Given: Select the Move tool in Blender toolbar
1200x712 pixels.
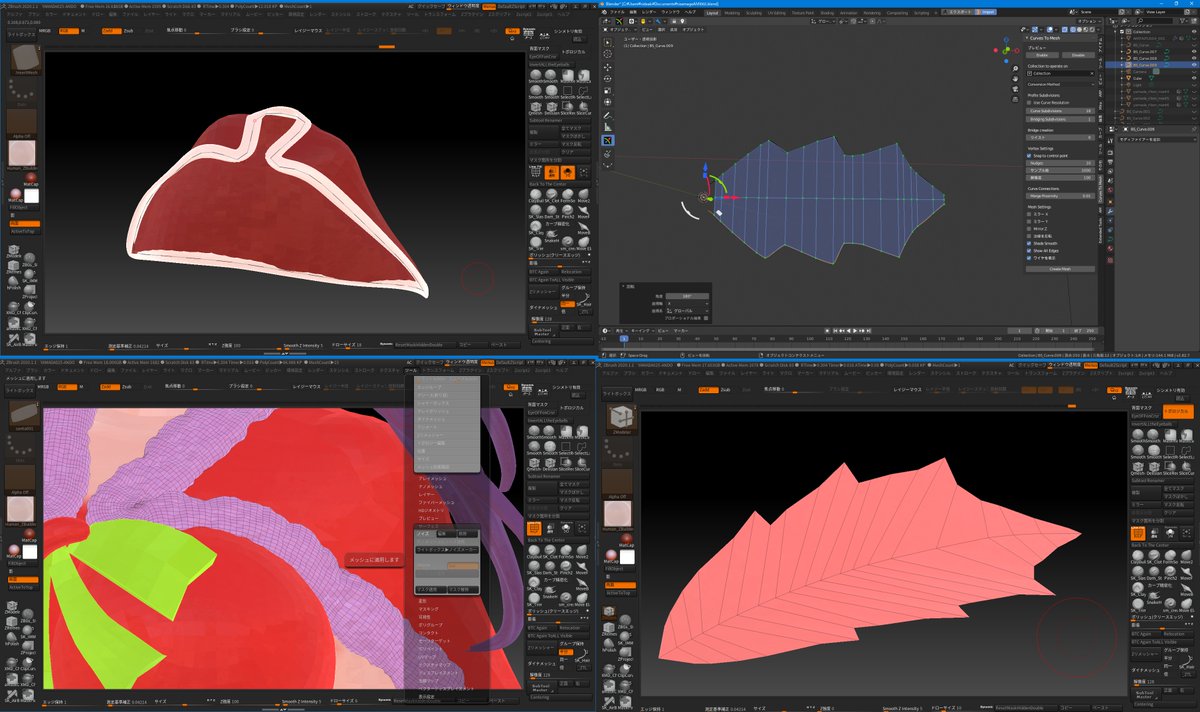Looking at the screenshot, I should click(608, 67).
